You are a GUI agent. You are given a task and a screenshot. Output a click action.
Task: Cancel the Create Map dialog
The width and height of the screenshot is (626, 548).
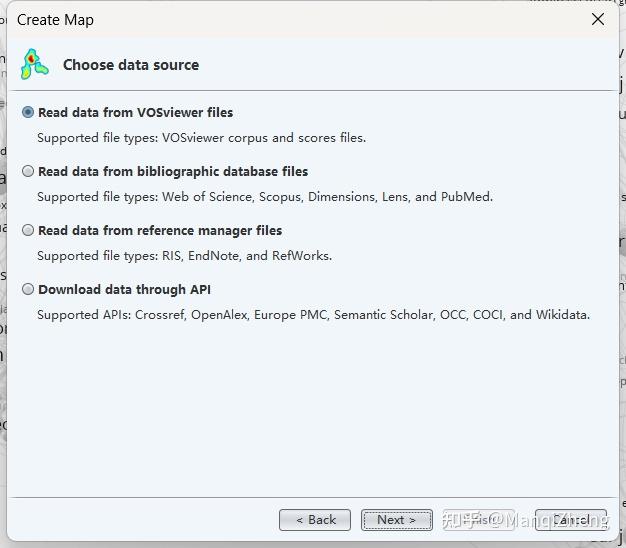(x=571, y=520)
